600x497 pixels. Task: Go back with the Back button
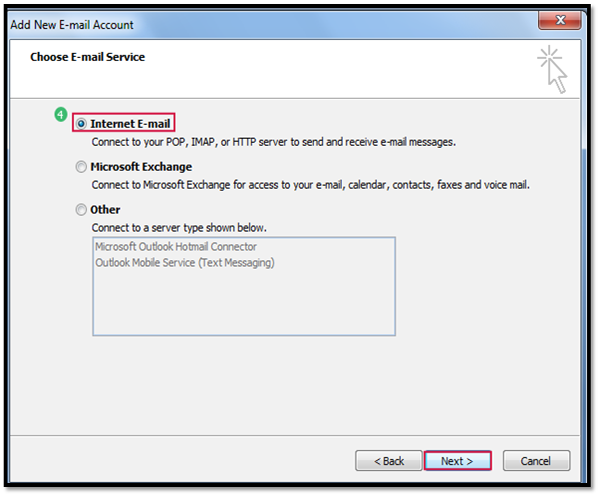click(389, 461)
